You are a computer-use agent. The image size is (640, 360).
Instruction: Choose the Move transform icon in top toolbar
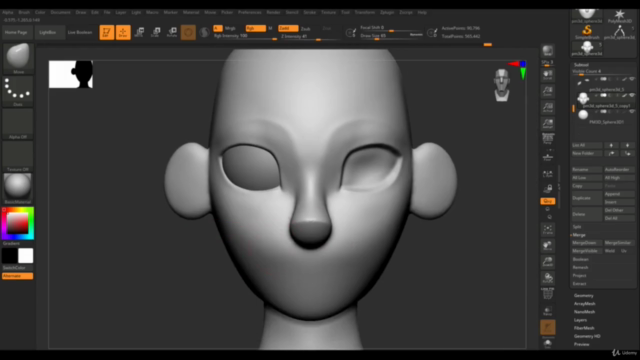click(139, 32)
